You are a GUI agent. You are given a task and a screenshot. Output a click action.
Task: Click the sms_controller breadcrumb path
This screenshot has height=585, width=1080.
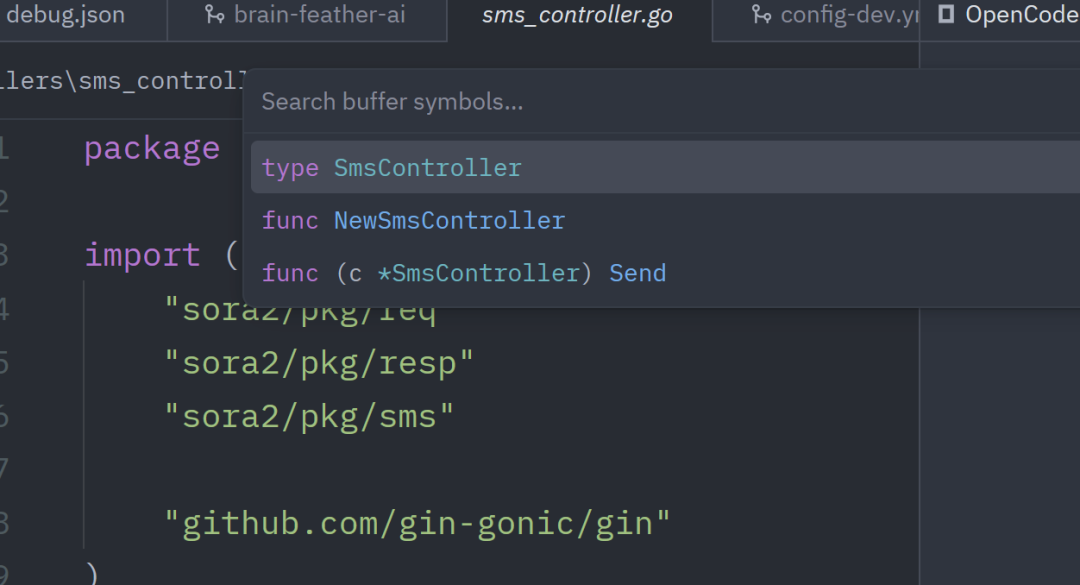(123, 81)
